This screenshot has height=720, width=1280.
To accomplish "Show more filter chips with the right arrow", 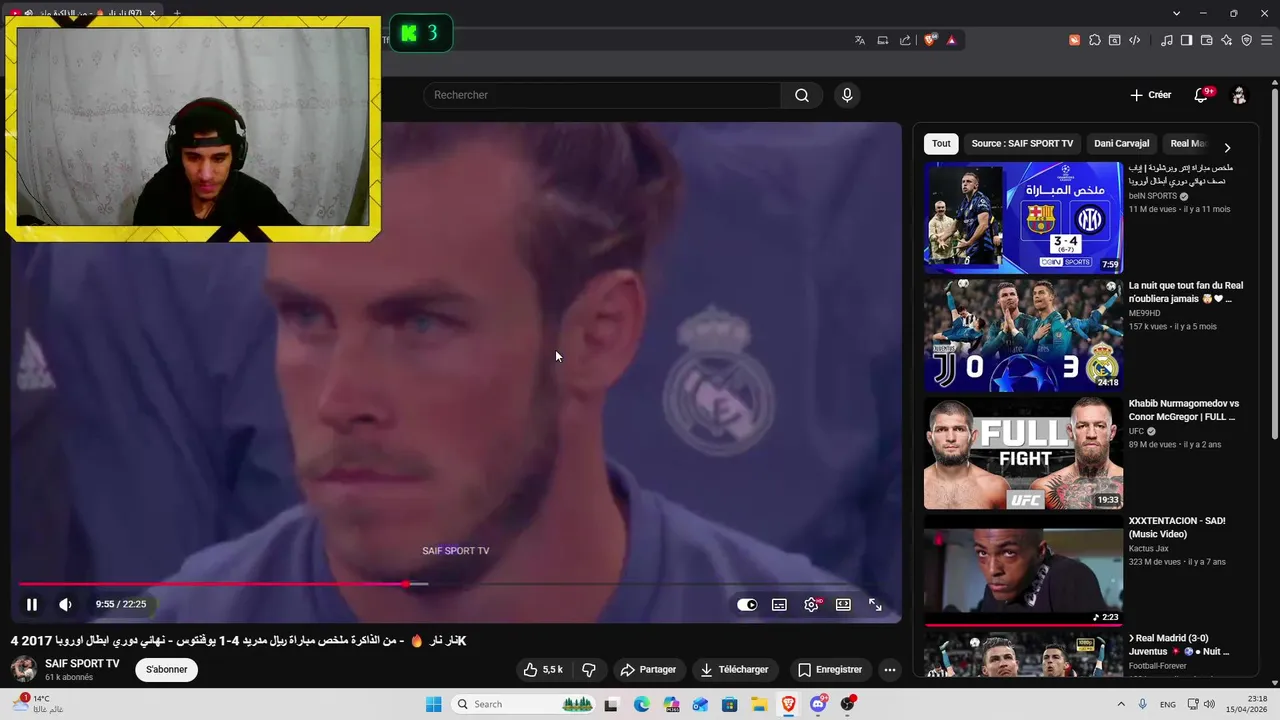I will coord(1227,147).
